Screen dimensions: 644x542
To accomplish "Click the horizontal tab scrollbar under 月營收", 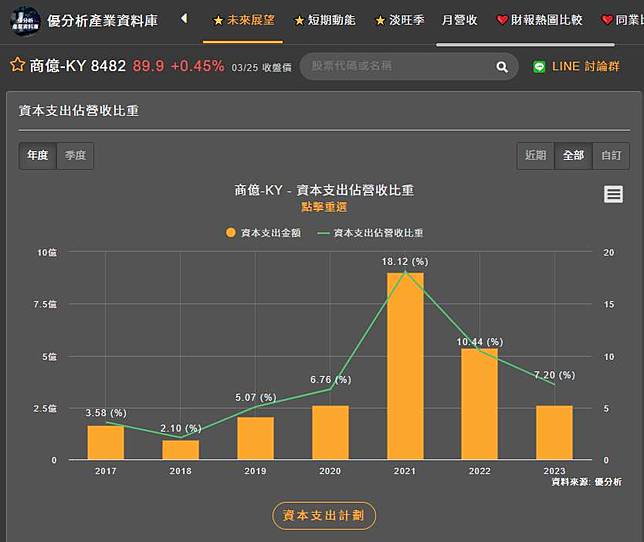I will pos(525,44).
